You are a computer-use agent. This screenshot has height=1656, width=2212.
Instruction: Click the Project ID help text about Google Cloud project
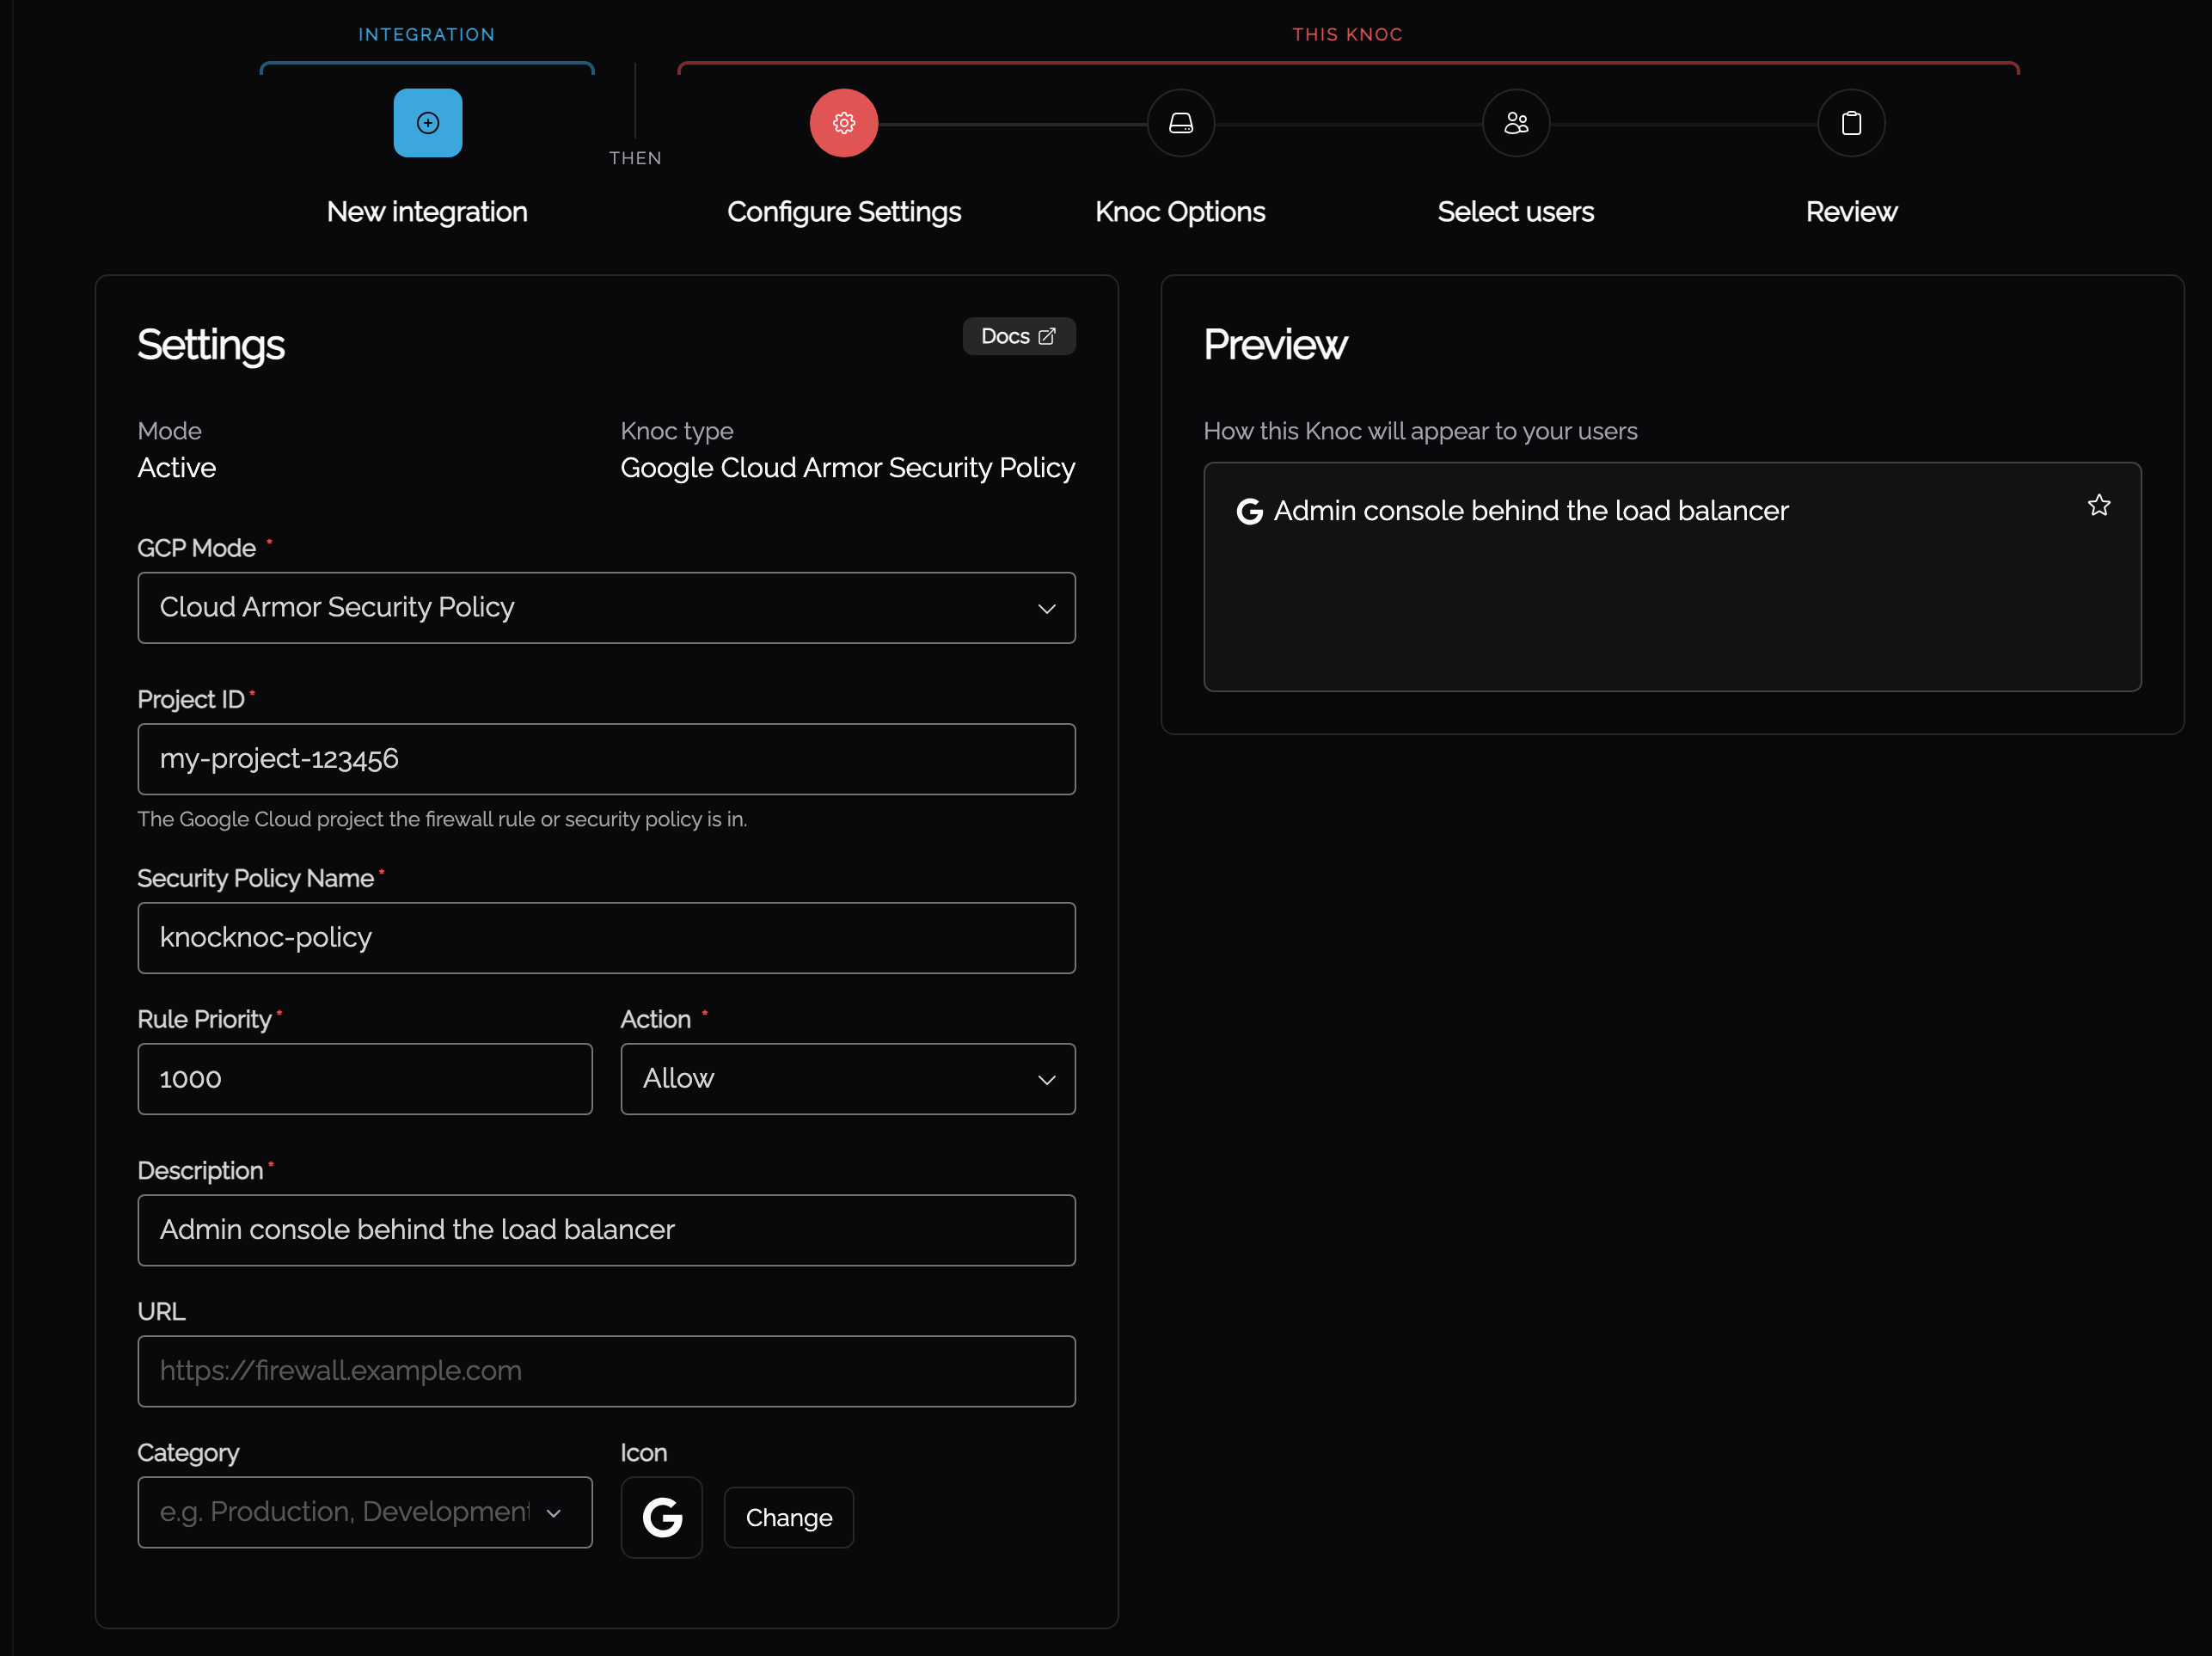click(442, 819)
